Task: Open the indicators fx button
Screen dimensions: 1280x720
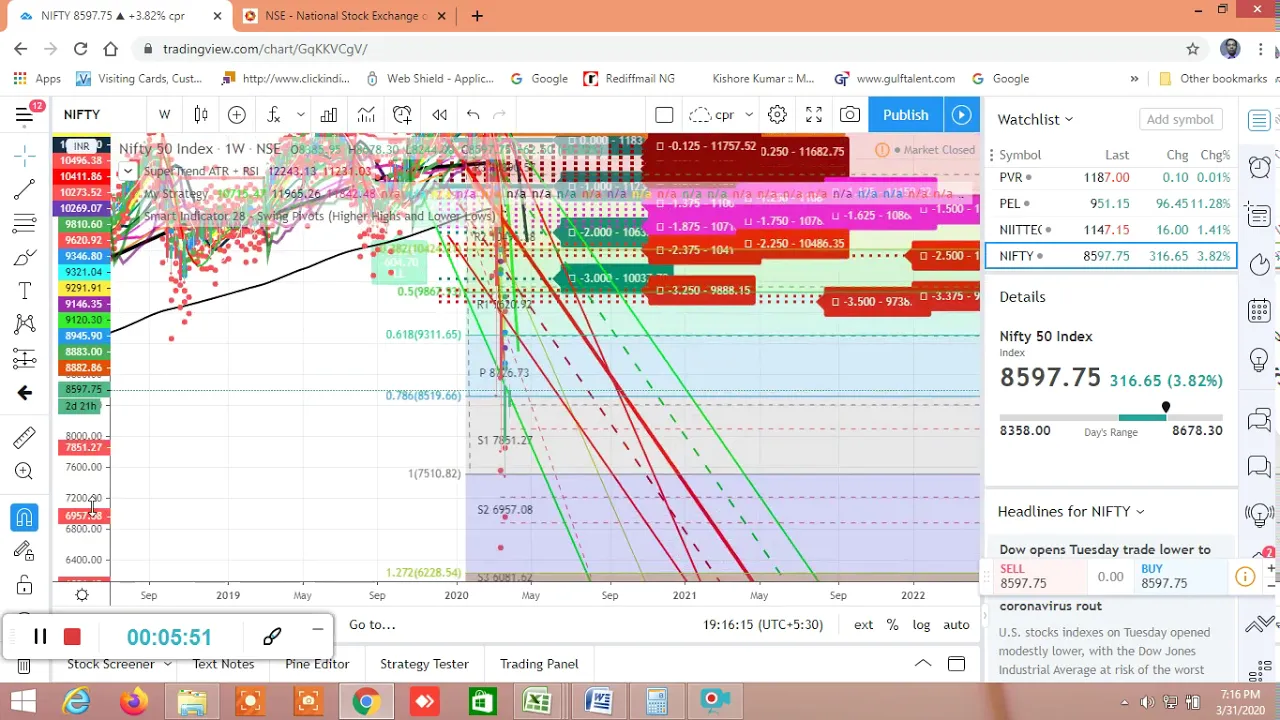Action: 273,115
